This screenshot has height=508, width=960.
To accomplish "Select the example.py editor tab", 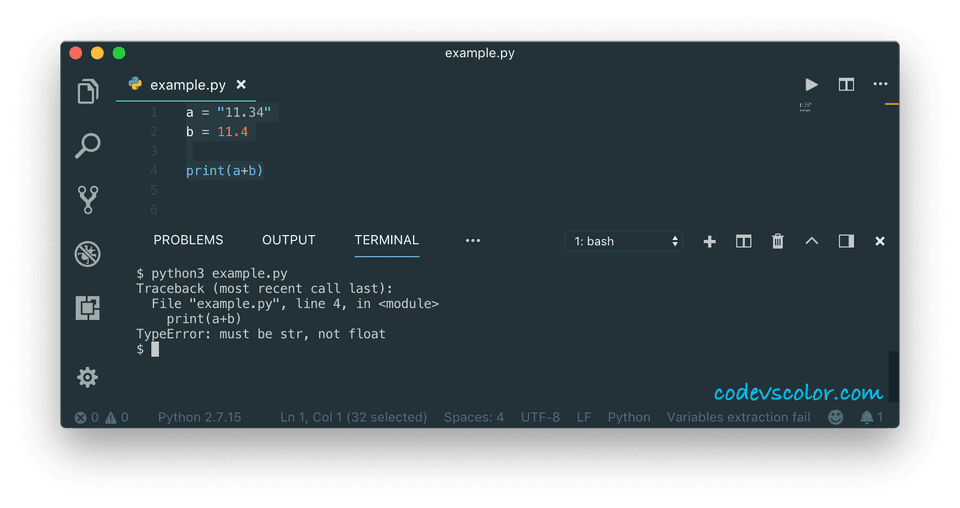I will click(186, 85).
